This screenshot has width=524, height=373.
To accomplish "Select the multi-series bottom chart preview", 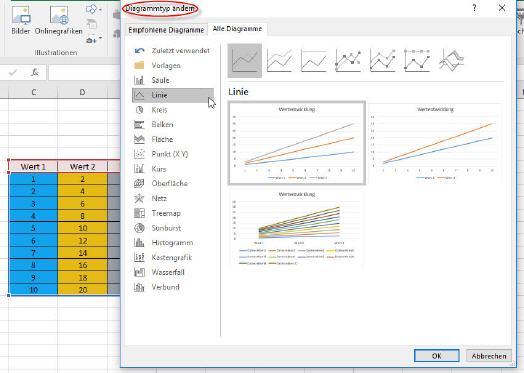I will pos(297,228).
